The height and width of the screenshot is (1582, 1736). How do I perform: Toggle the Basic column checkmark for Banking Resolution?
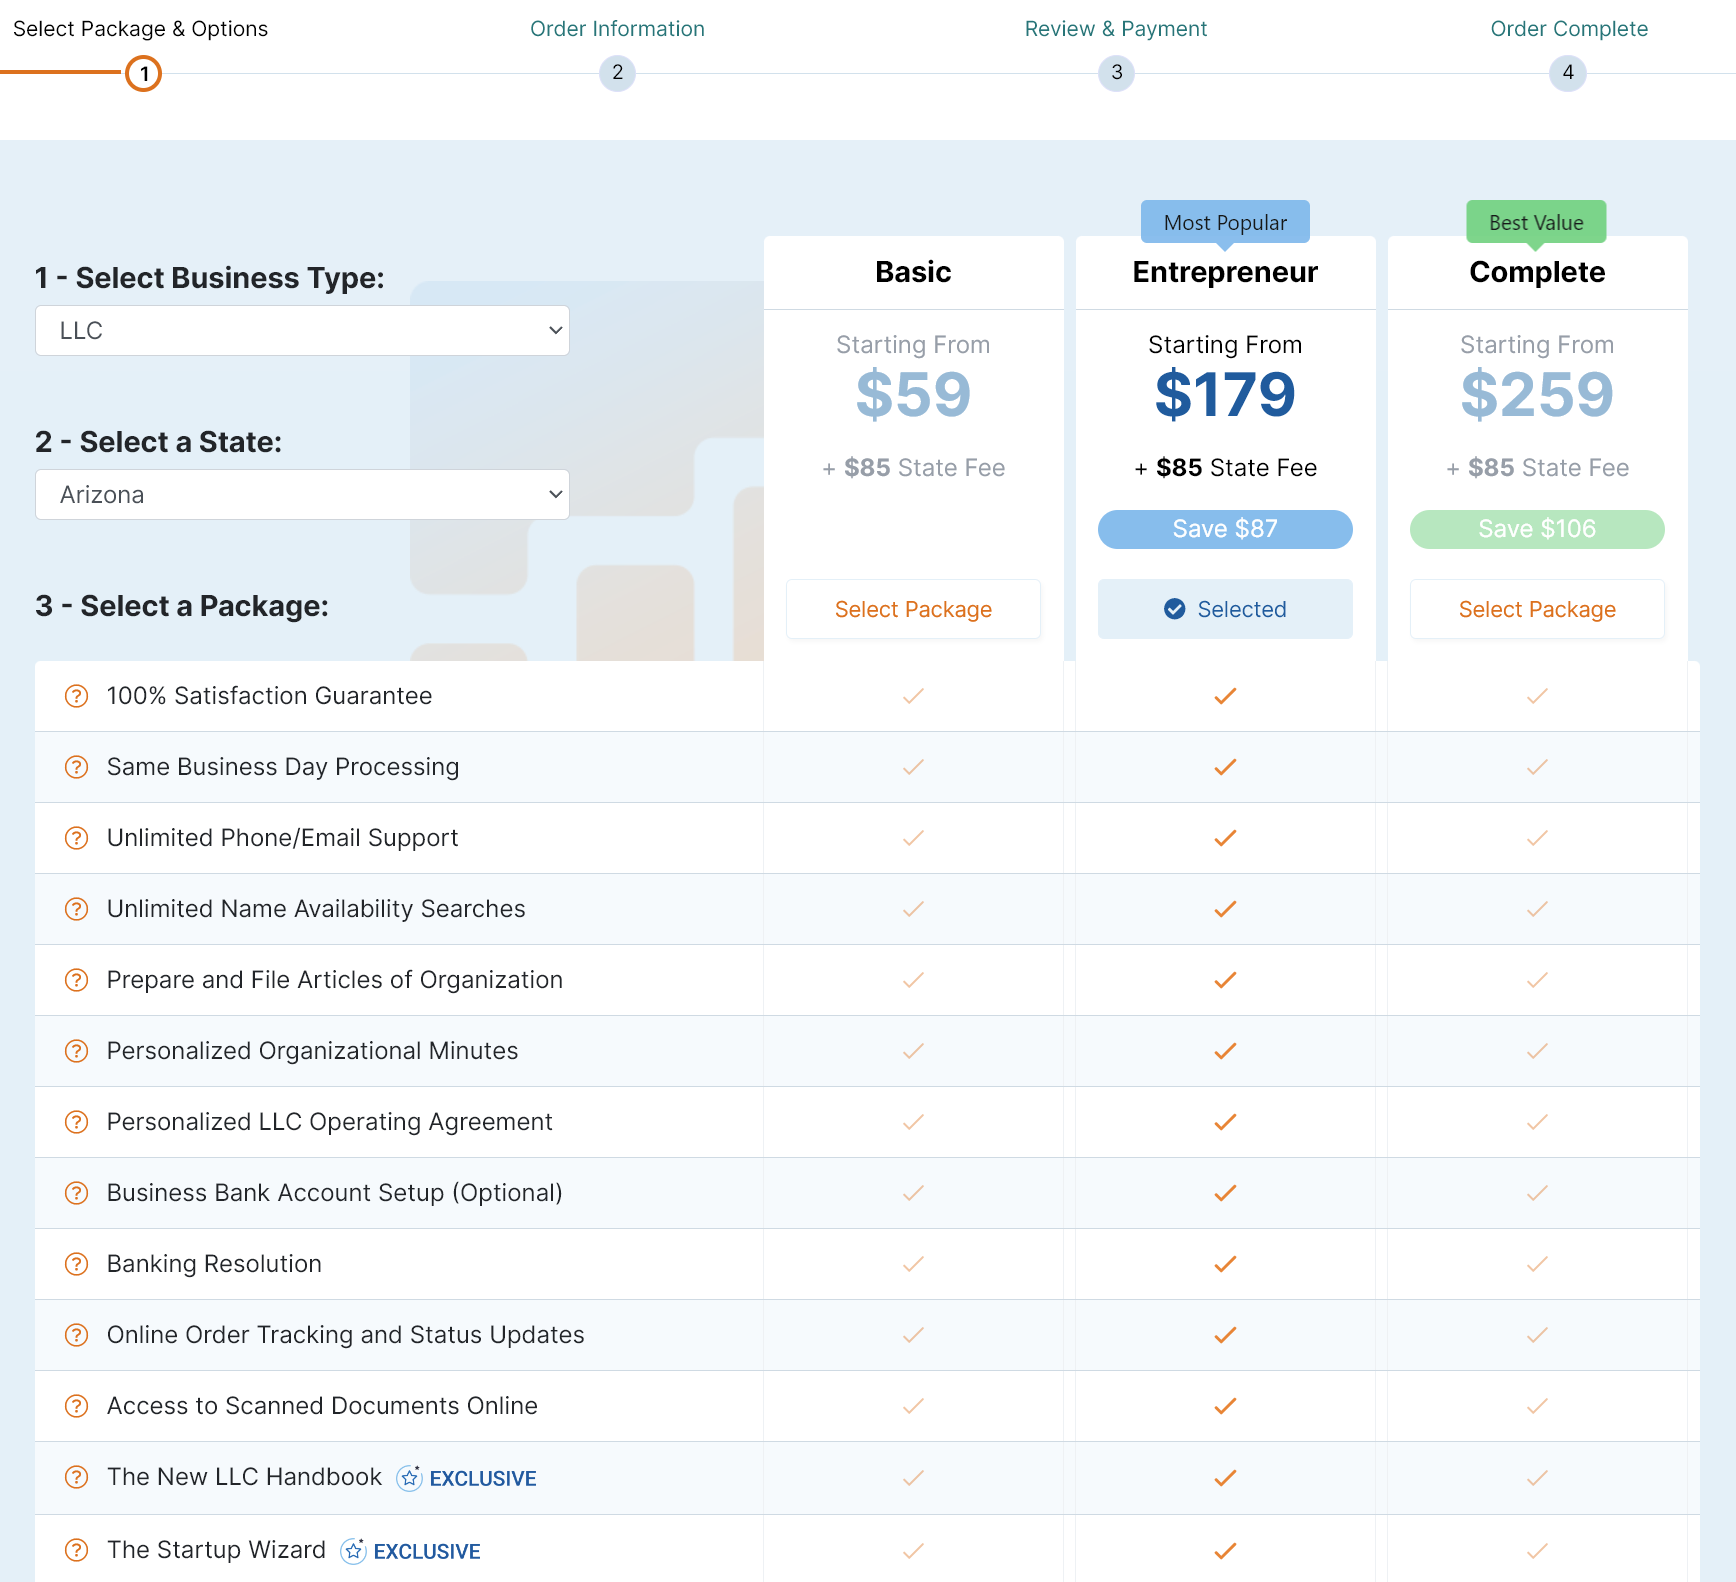tap(913, 1264)
